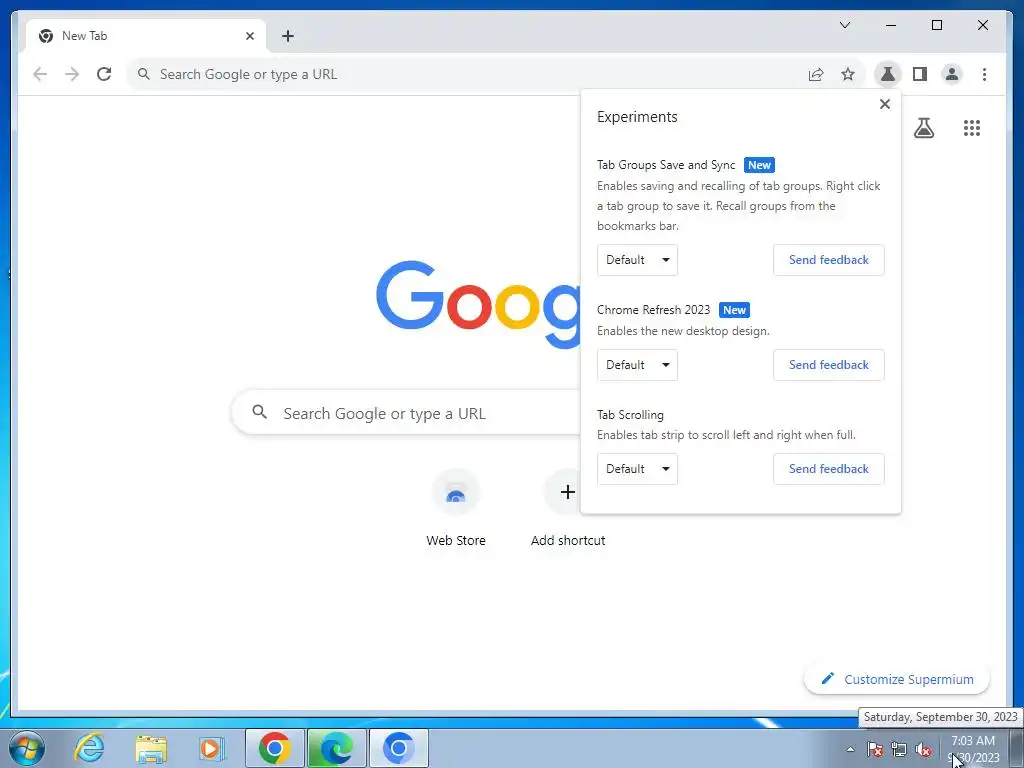Click the New badge beside Chrome Refresh 2023
This screenshot has height=768, width=1024.
pyautogui.click(x=734, y=310)
